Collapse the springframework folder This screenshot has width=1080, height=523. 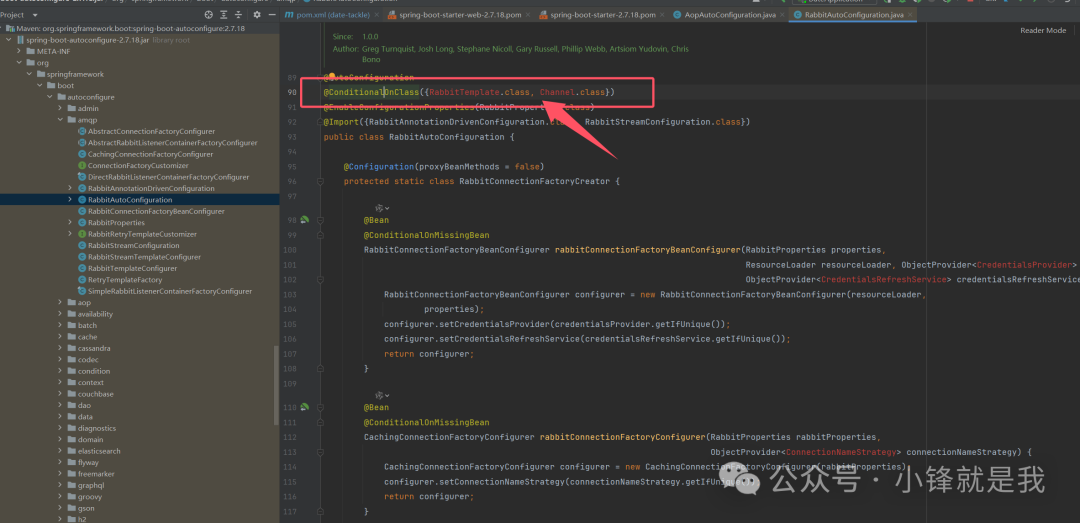tap(29, 74)
